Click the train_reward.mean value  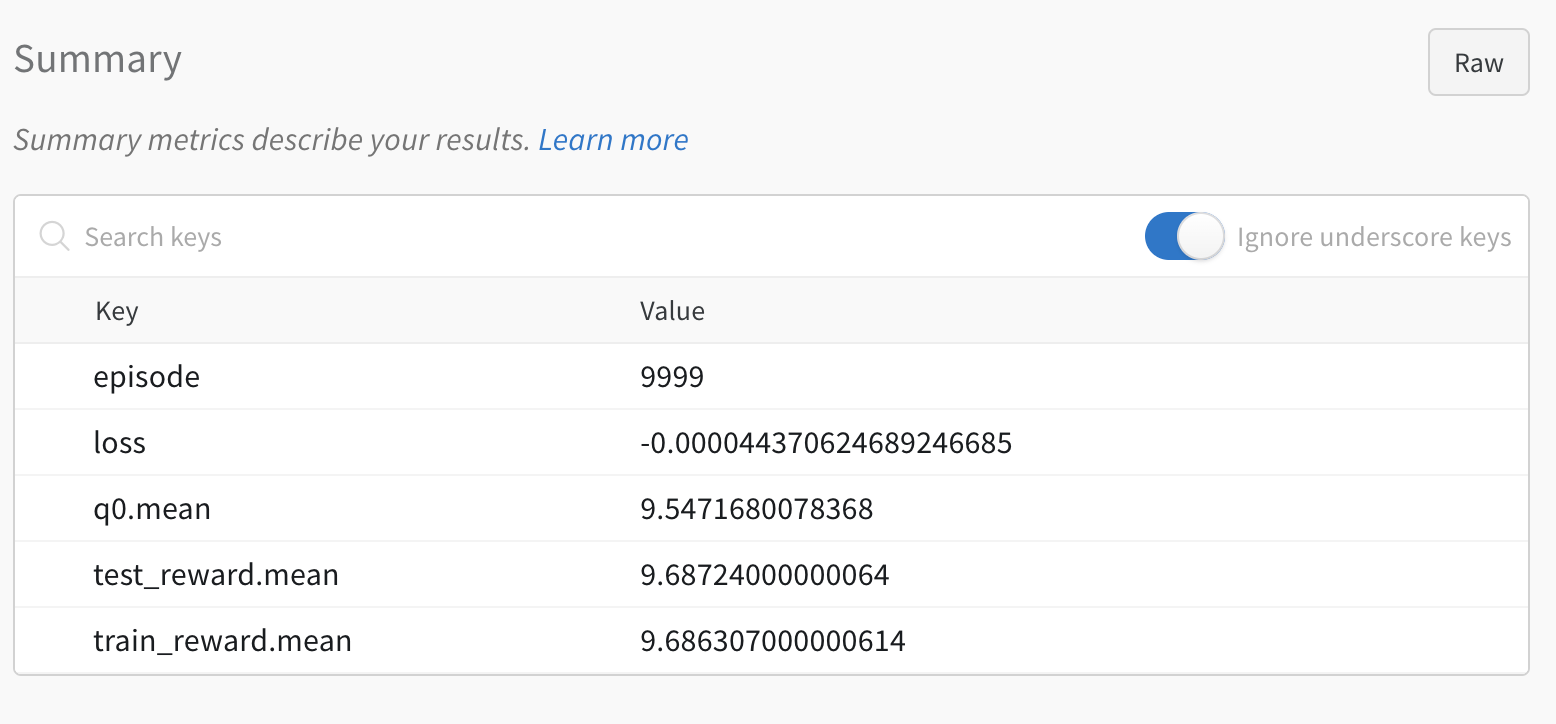point(772,640)
